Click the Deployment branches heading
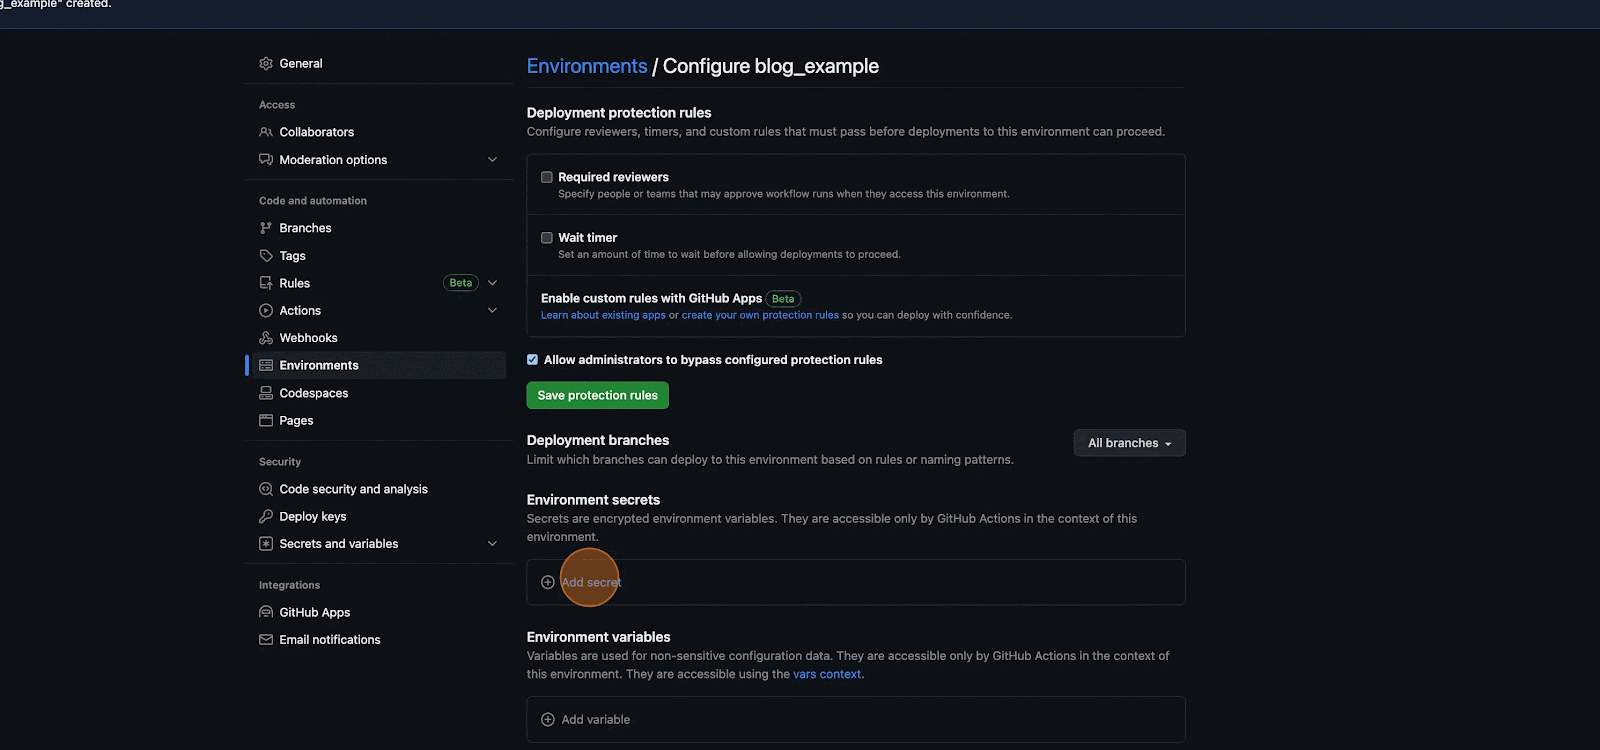The height and width of the screenshot is (750, 1600). (598, 440)
